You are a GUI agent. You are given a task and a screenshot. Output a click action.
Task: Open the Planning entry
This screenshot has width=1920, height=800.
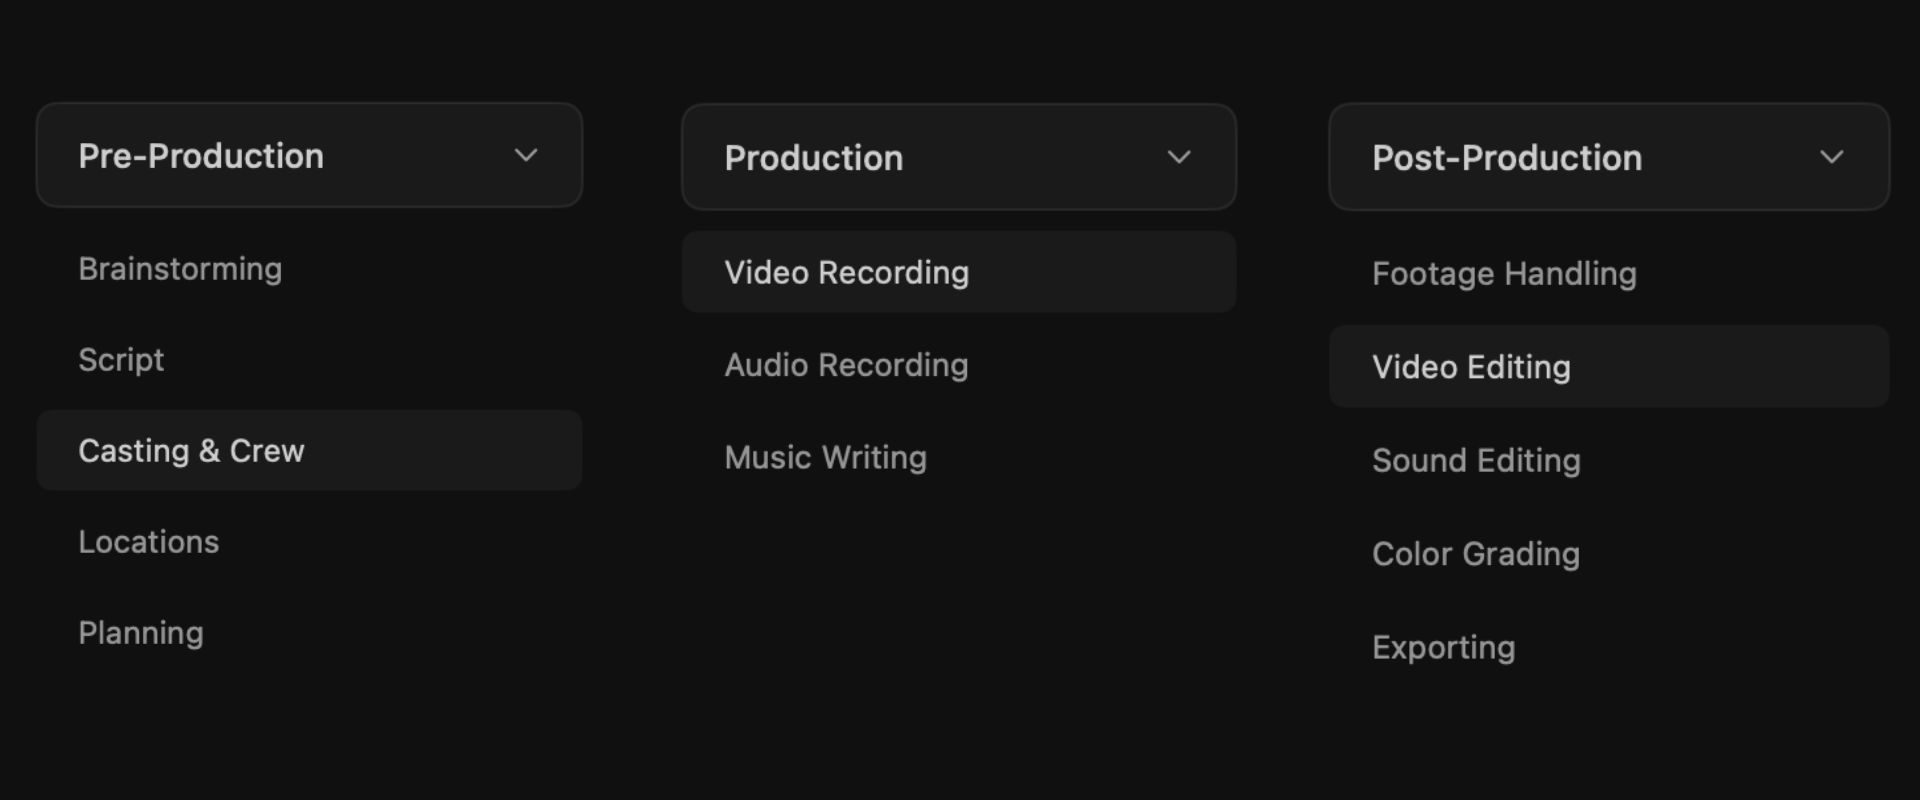click(141, 633)
